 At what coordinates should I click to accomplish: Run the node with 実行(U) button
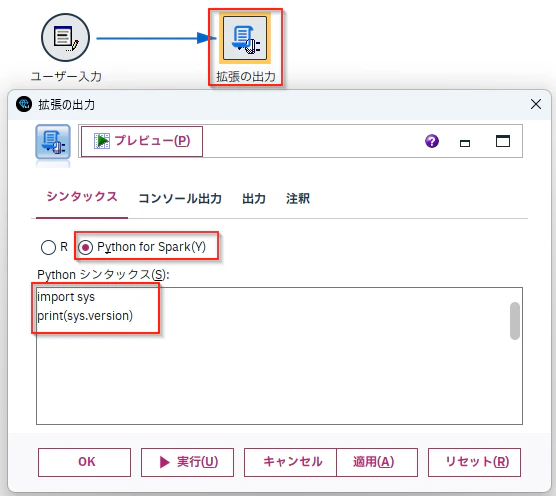click(187, 462)
